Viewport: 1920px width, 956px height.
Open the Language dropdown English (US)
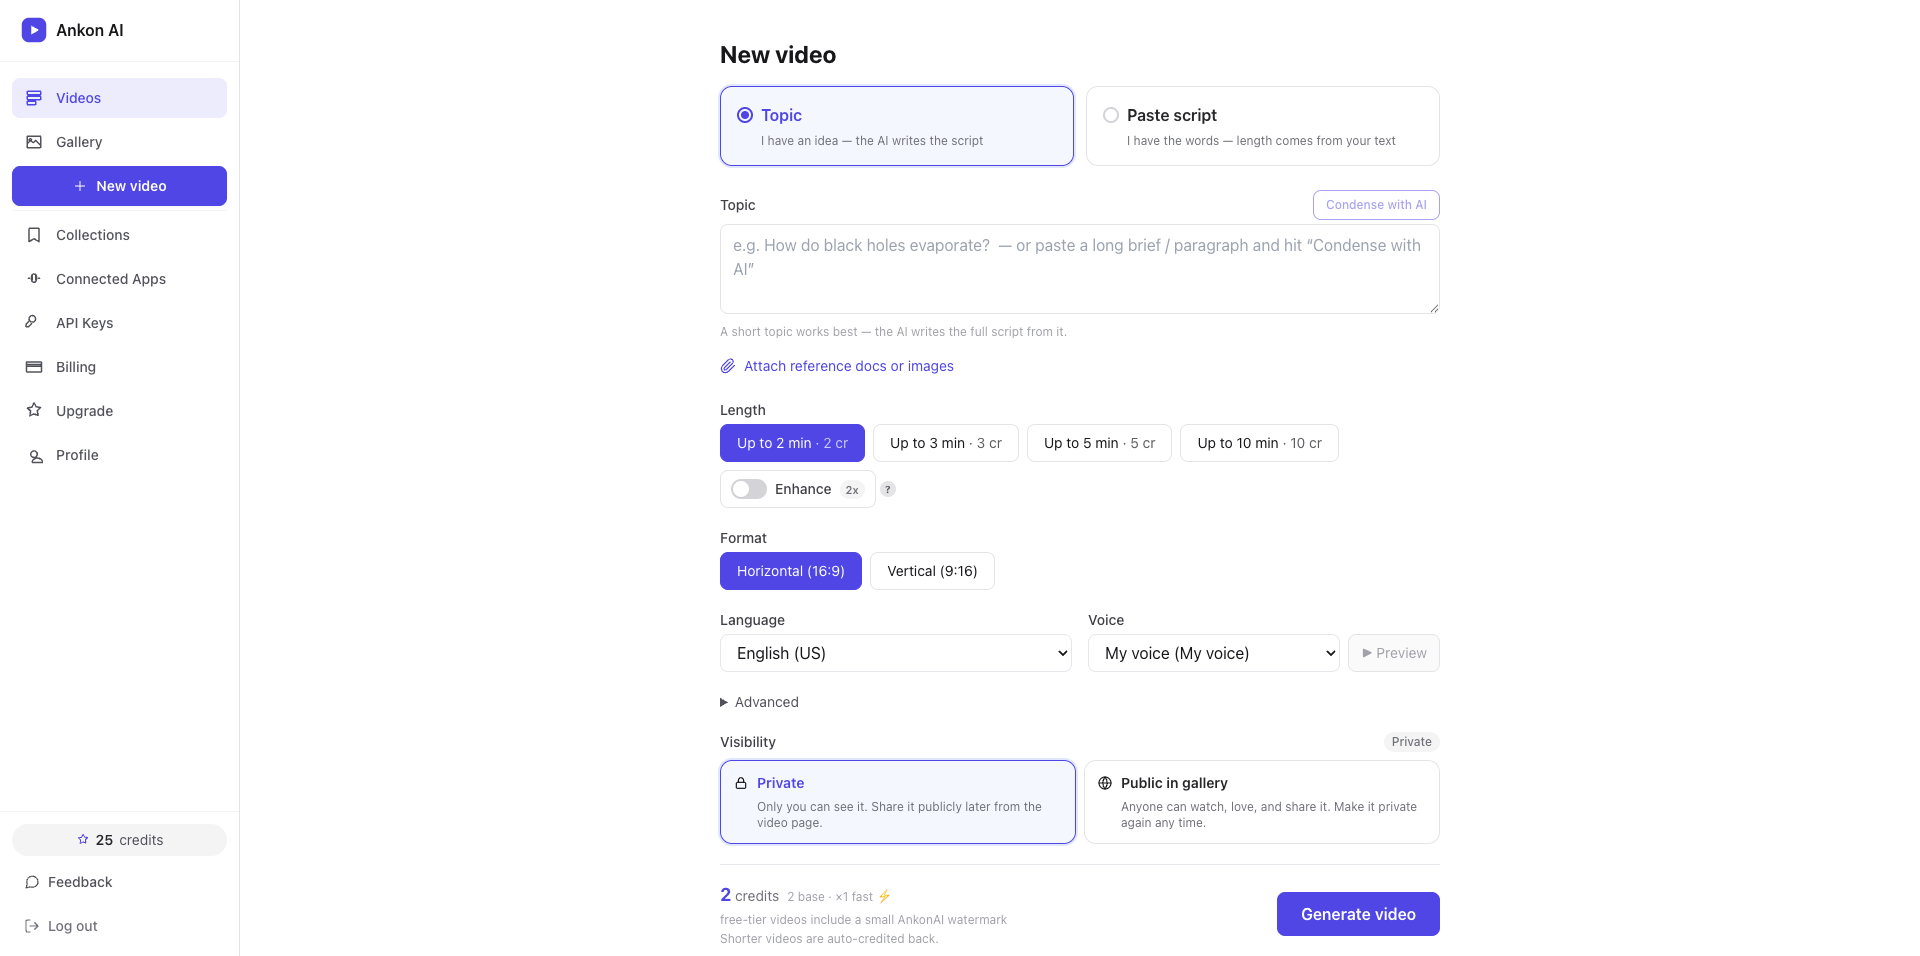(x=896, y=653)
